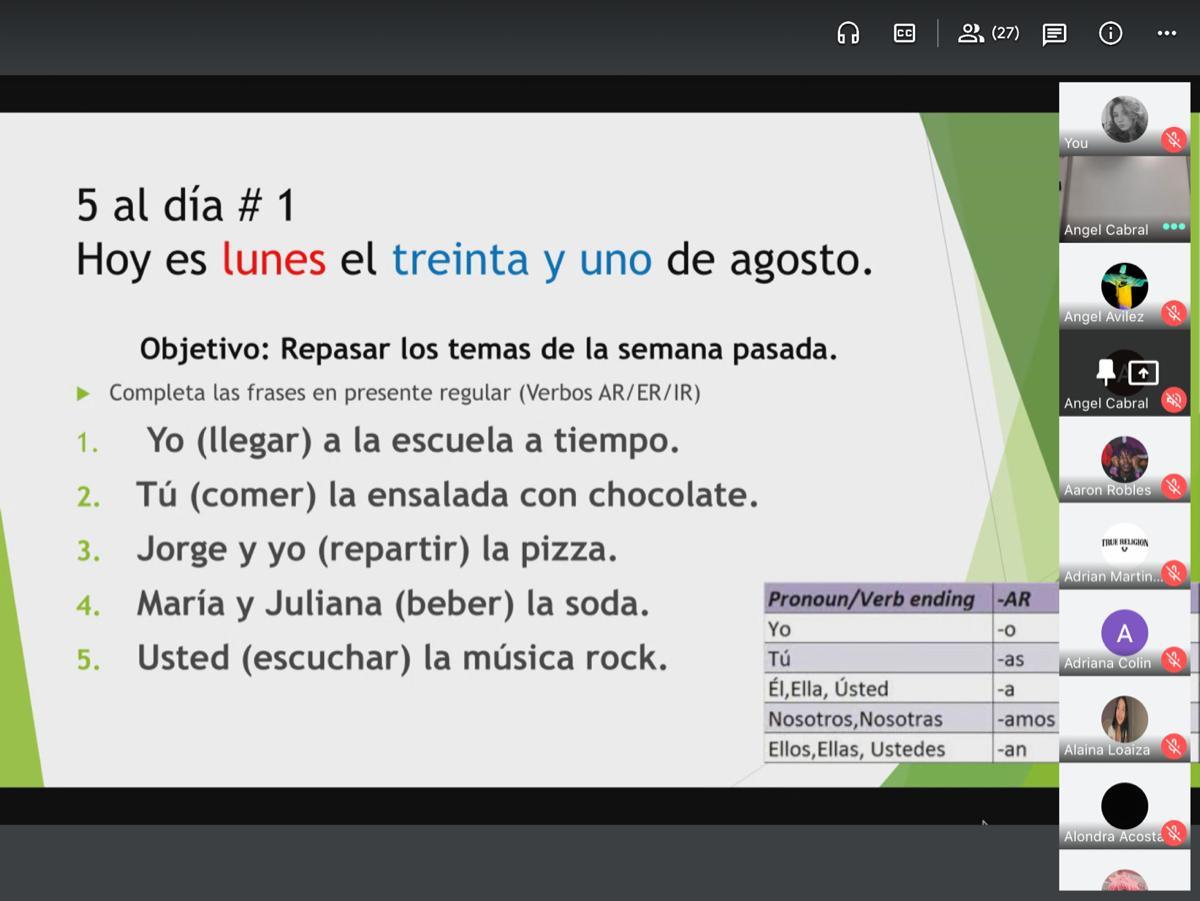Click the headphones audio icon
The image size is (1200, 901).
pos(848,33)
